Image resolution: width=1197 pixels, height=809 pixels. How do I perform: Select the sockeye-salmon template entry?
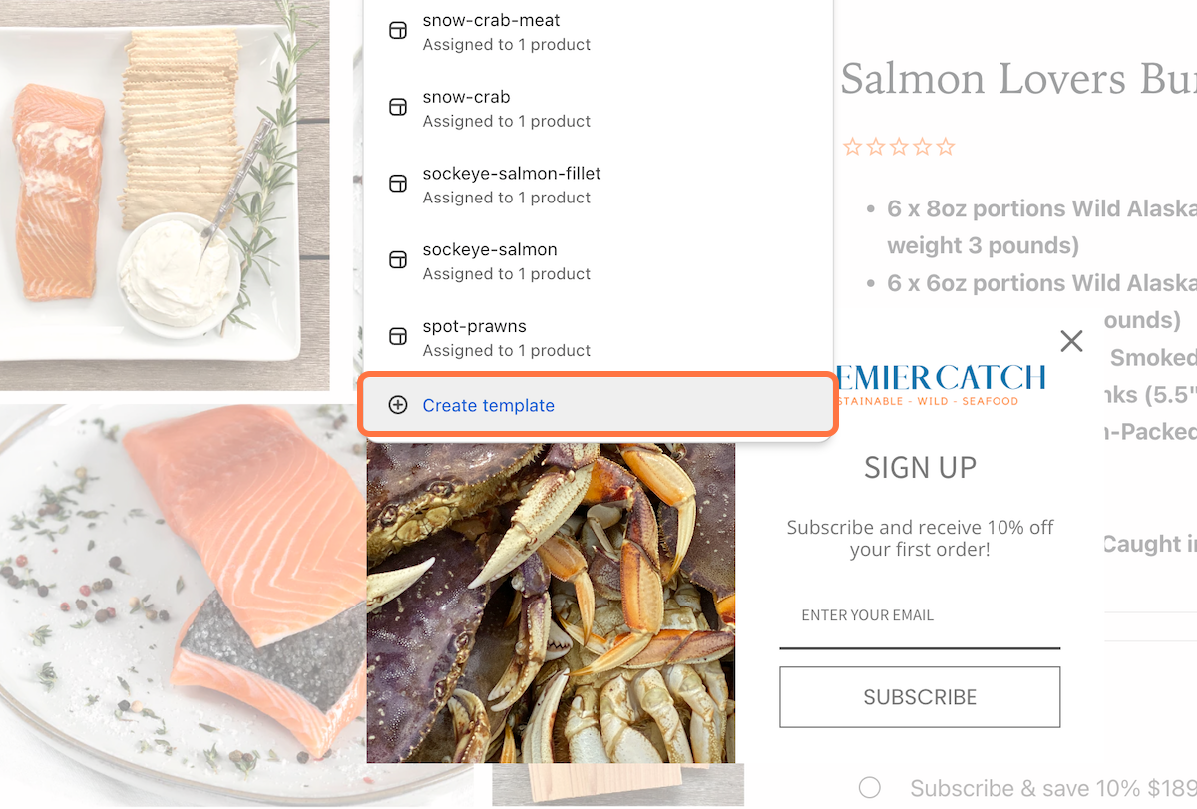[x=598, y=261]
